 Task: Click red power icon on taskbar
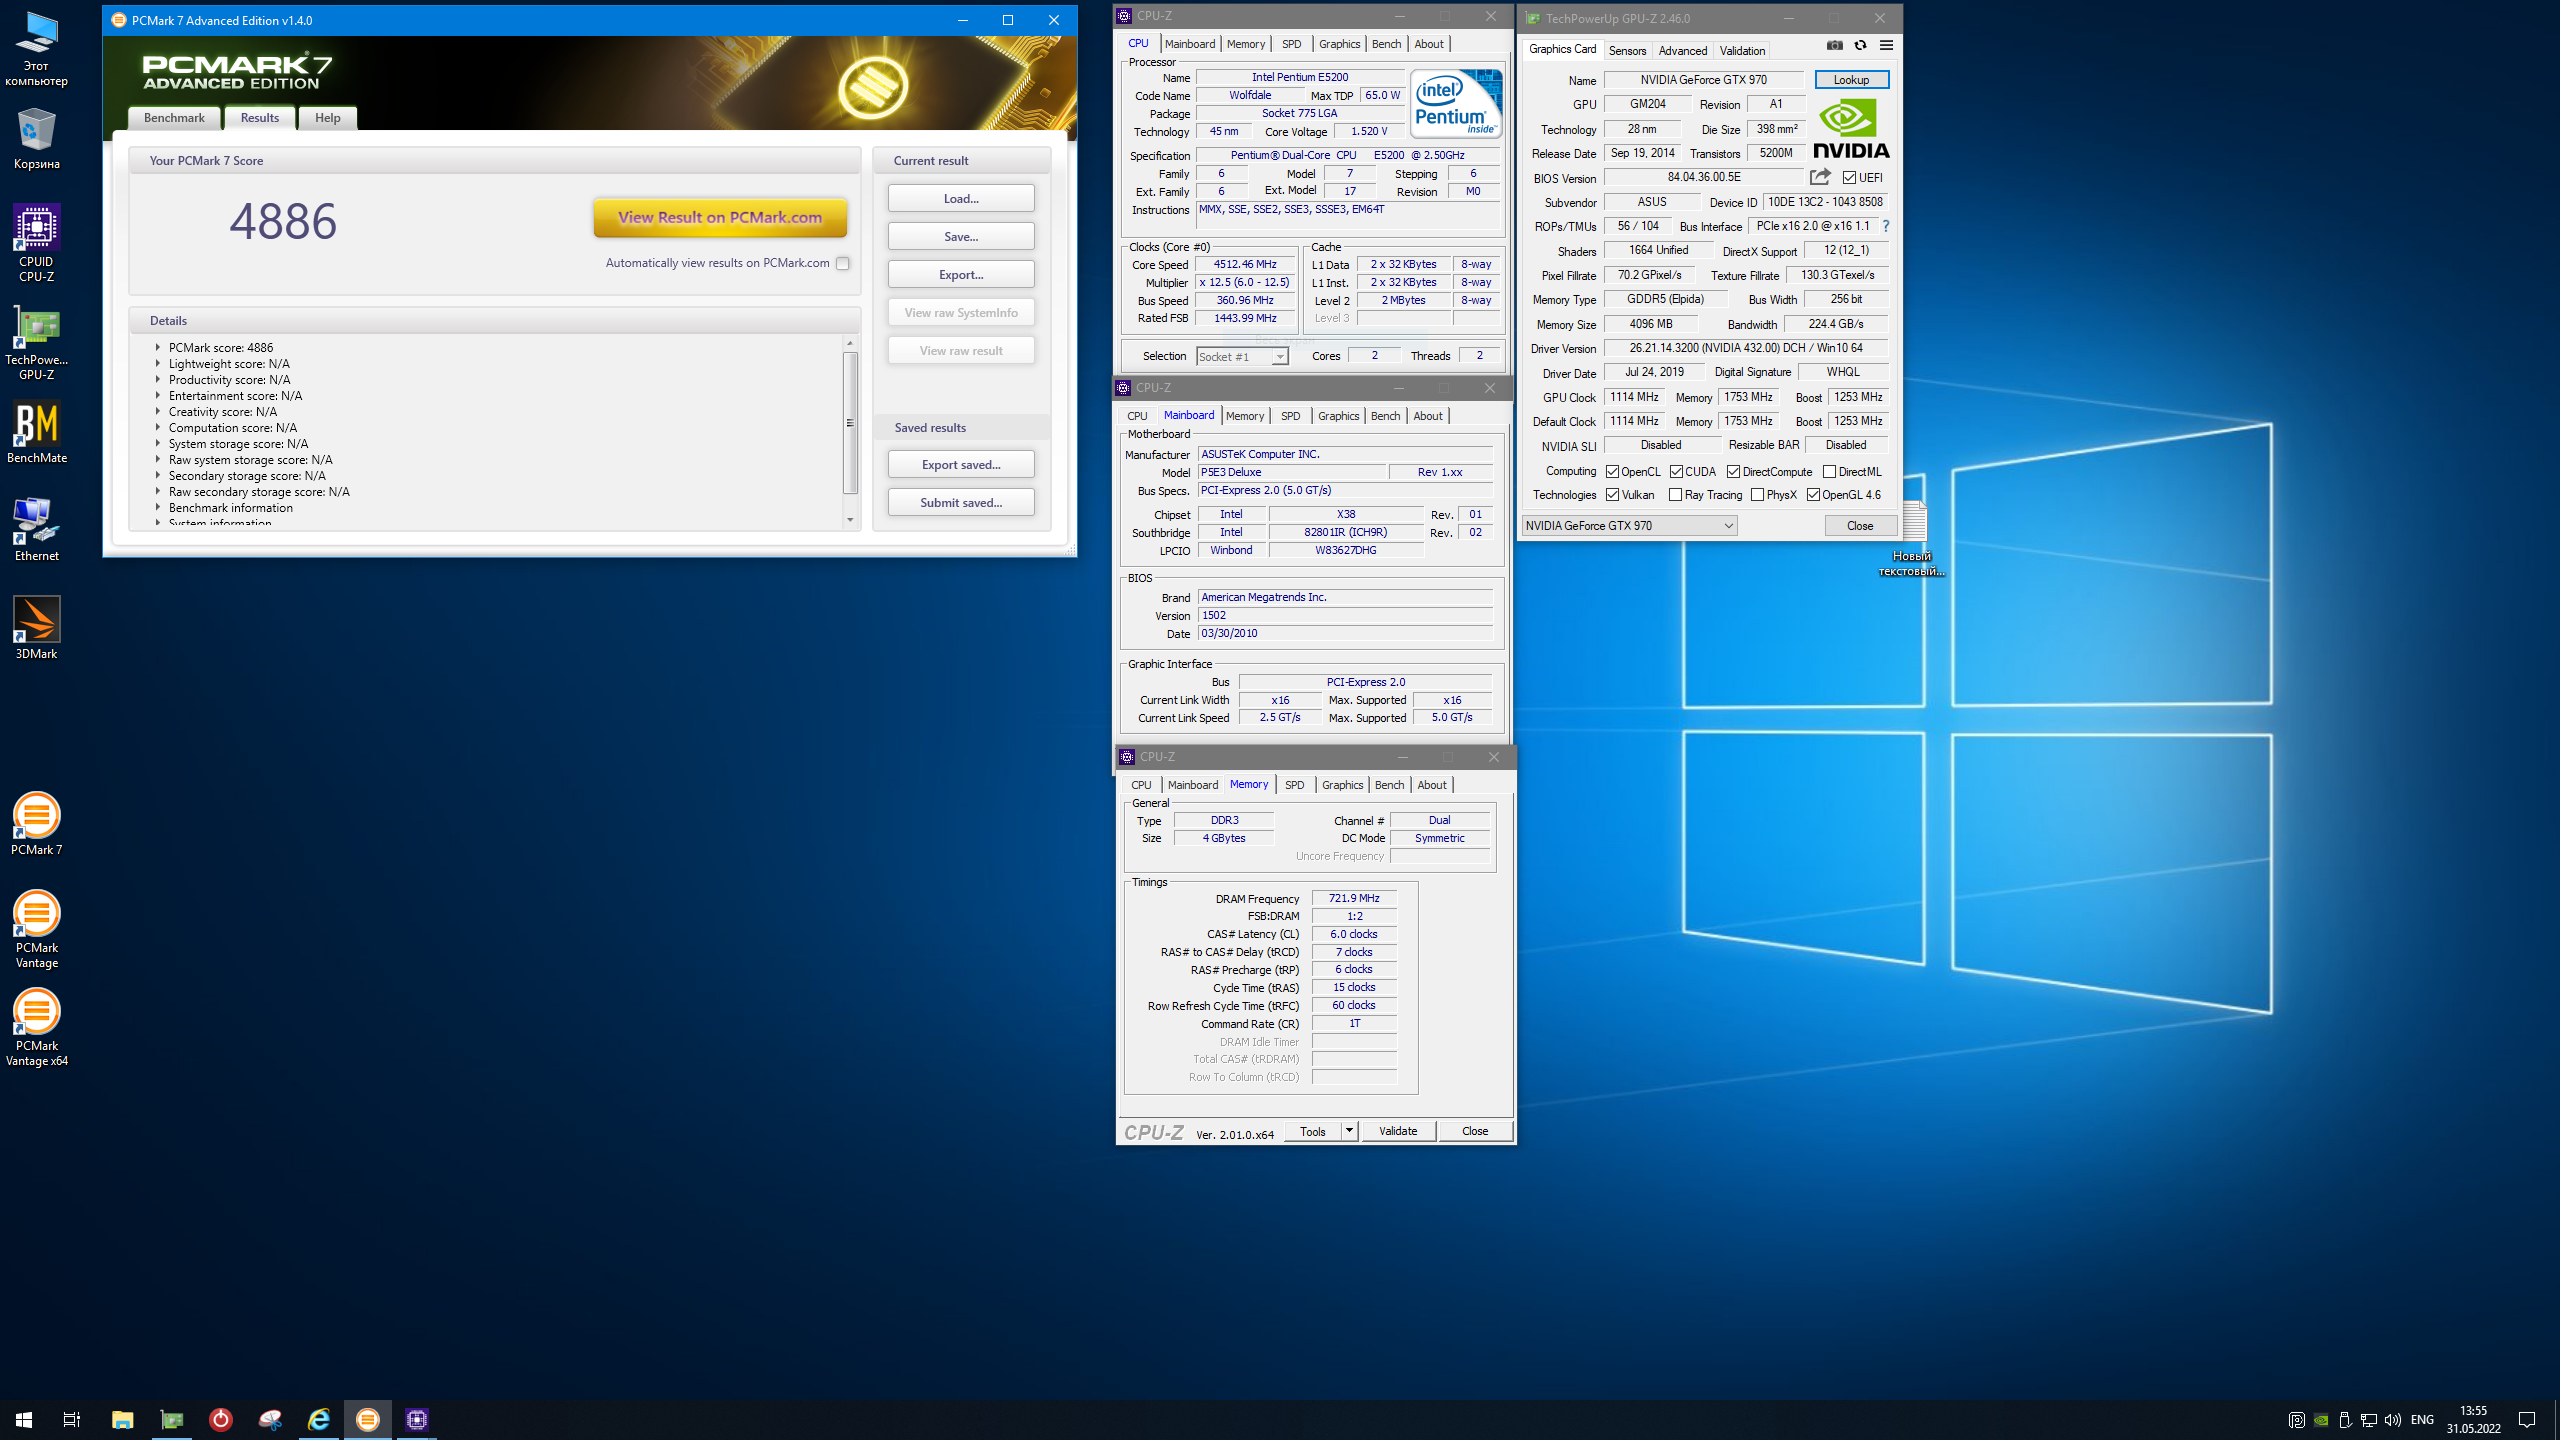pyautogui.click(x=220, y=1419)
